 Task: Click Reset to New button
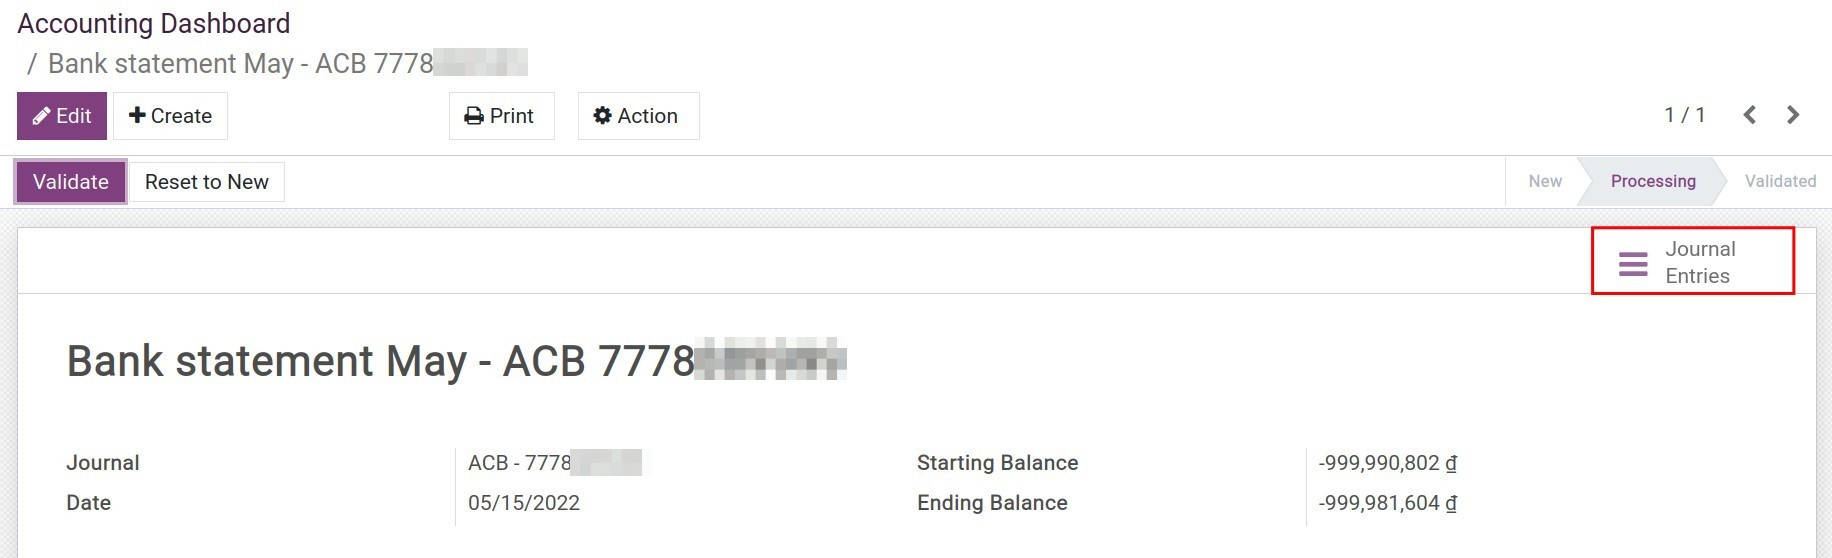tap(206, 182)
